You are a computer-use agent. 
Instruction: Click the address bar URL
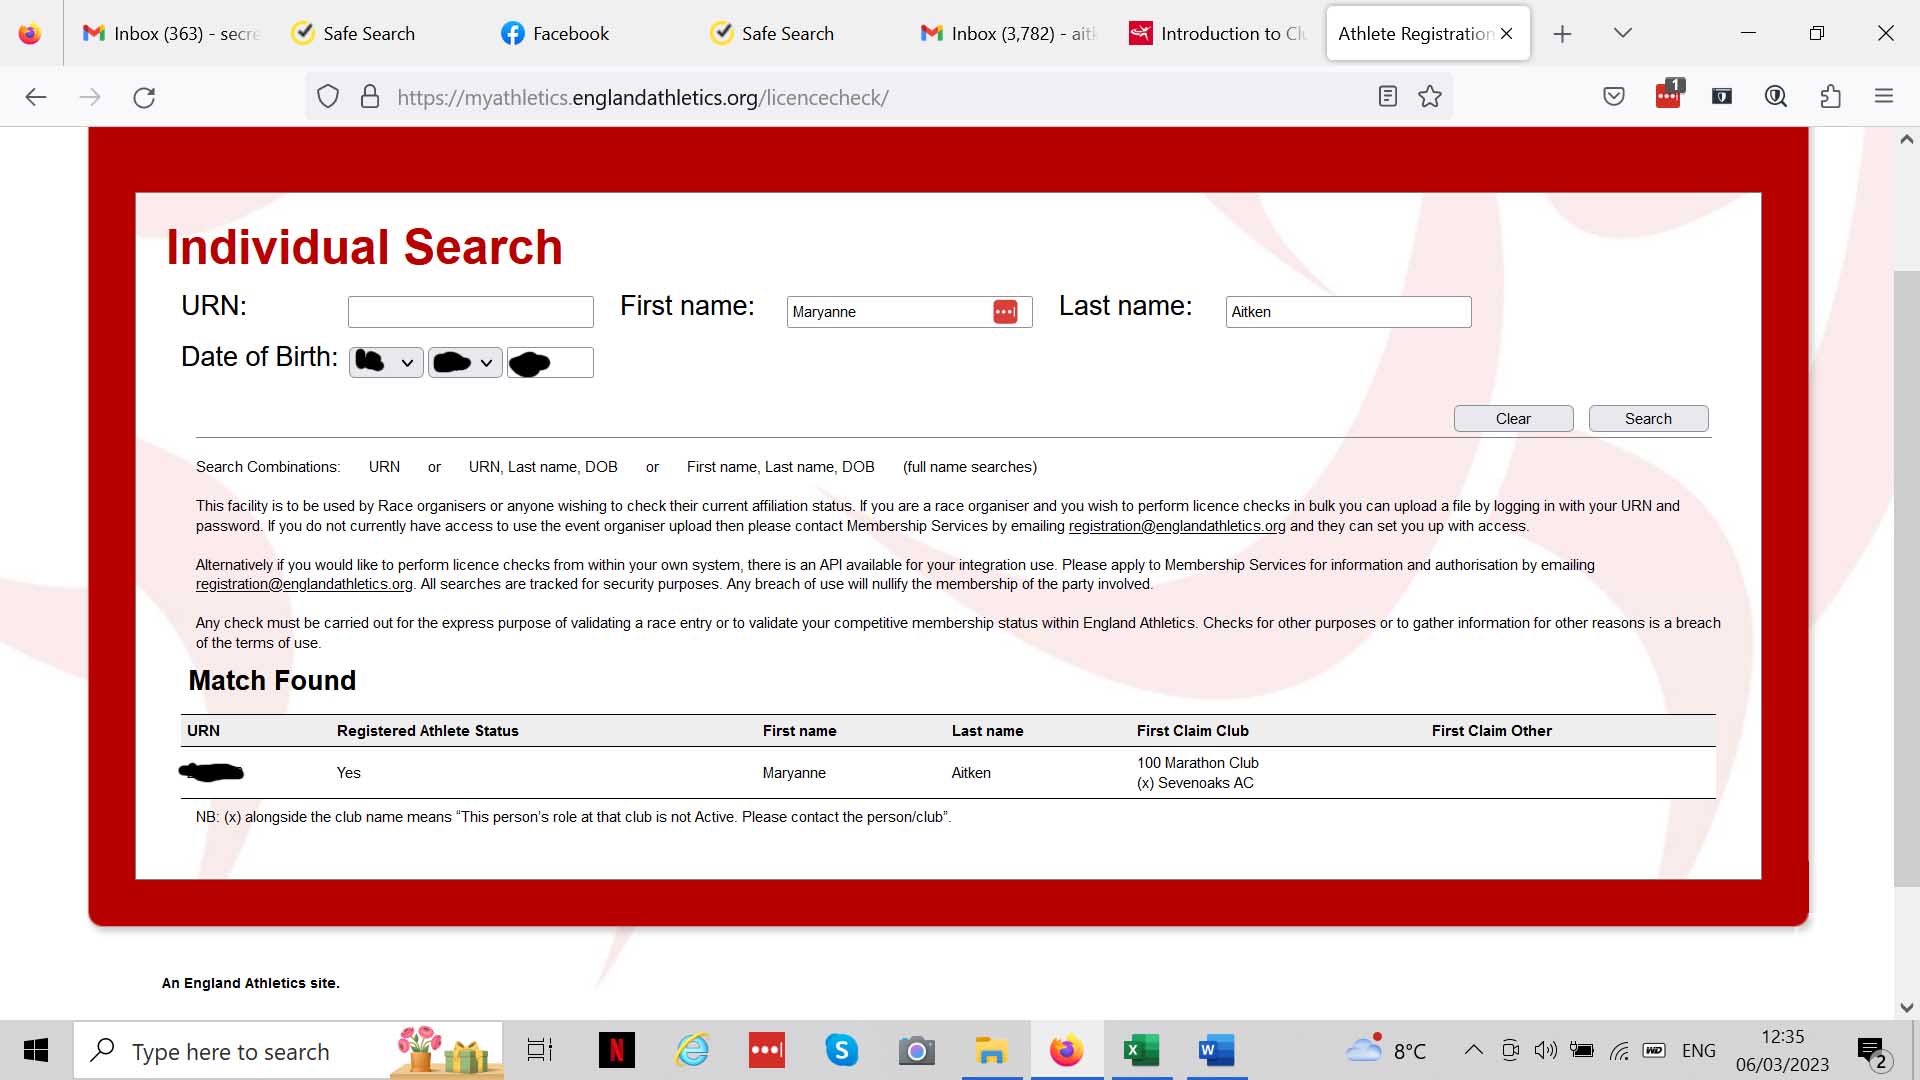(x=643, y=97)
